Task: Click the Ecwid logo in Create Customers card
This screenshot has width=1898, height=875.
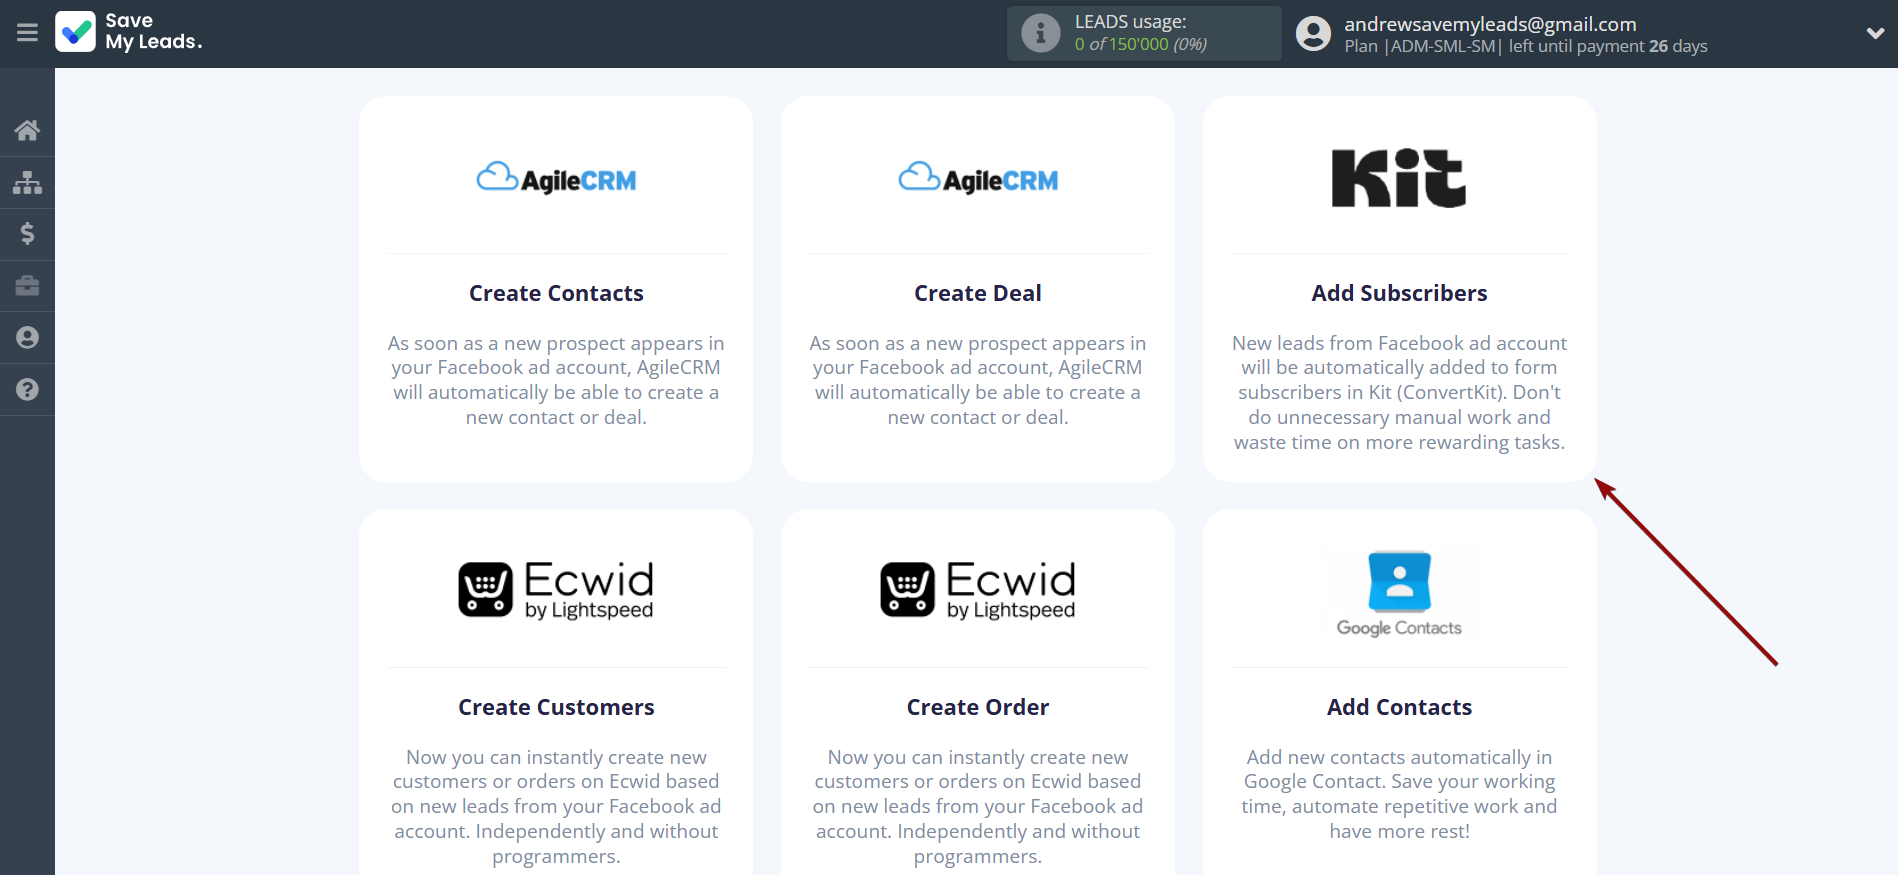Action: click(556, 589)
